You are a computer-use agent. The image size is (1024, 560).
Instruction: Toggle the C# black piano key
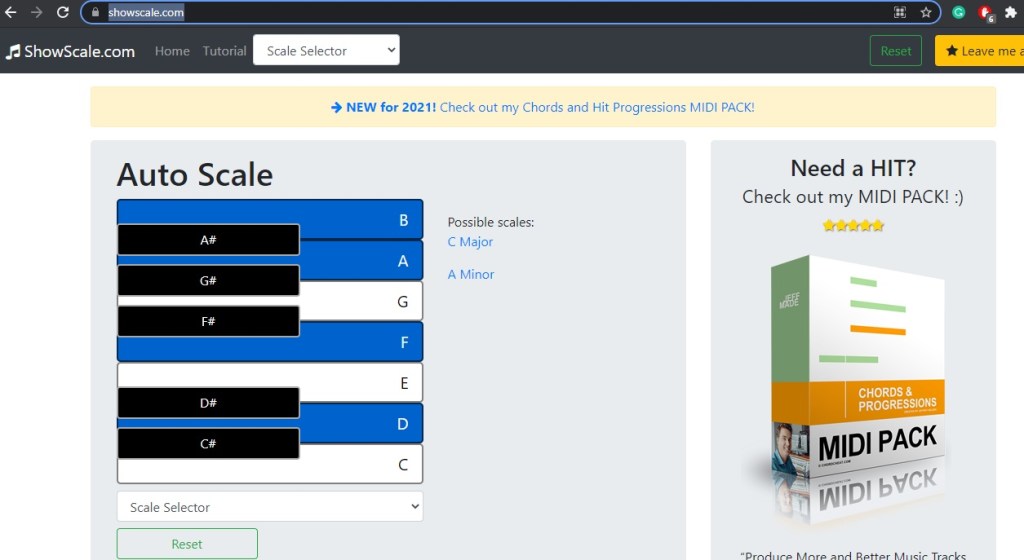point(208,444)
